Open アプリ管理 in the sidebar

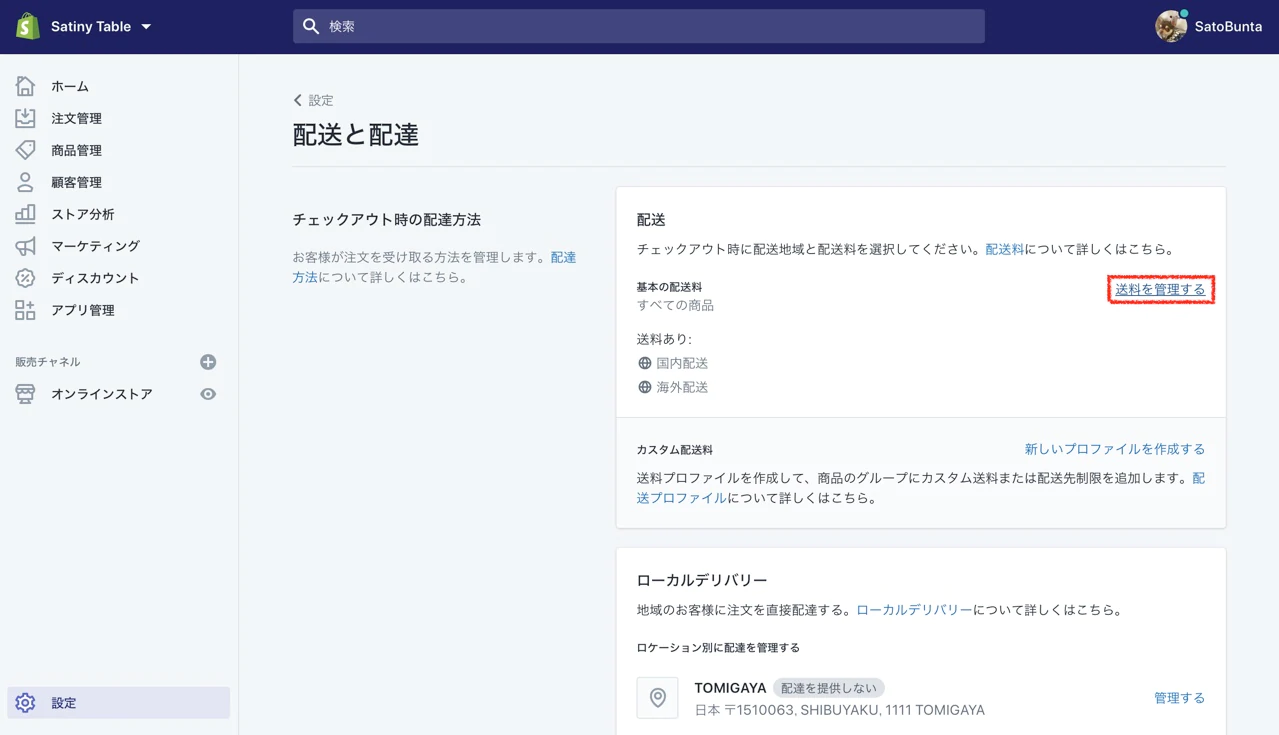point(82,310)
